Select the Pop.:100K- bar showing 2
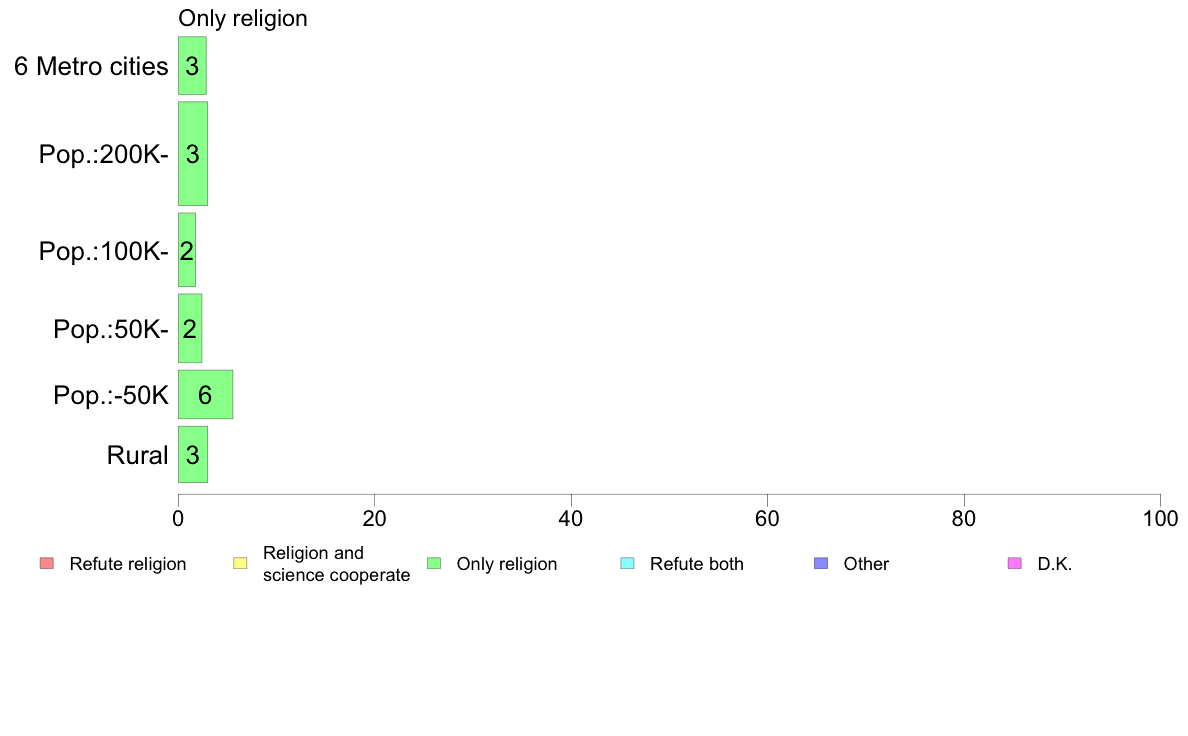The image size is (1188, 736). click(x=187, y=250)
